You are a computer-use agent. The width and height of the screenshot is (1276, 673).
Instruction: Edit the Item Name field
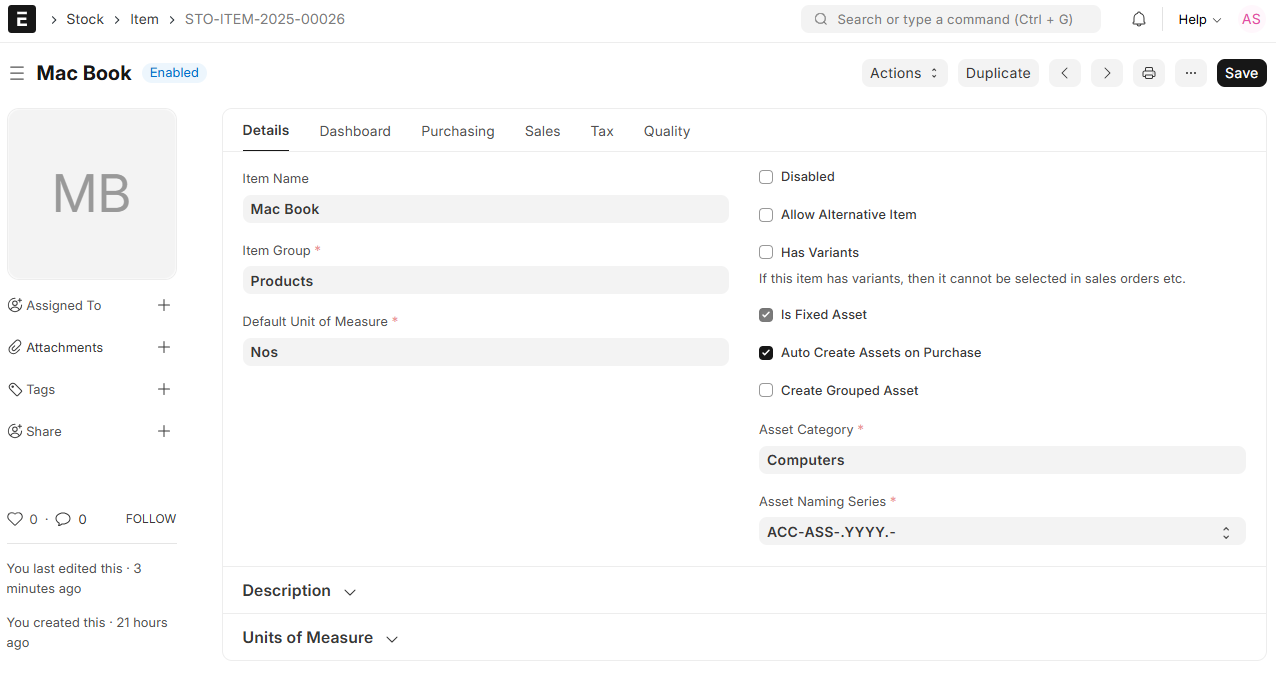[486, 209]
